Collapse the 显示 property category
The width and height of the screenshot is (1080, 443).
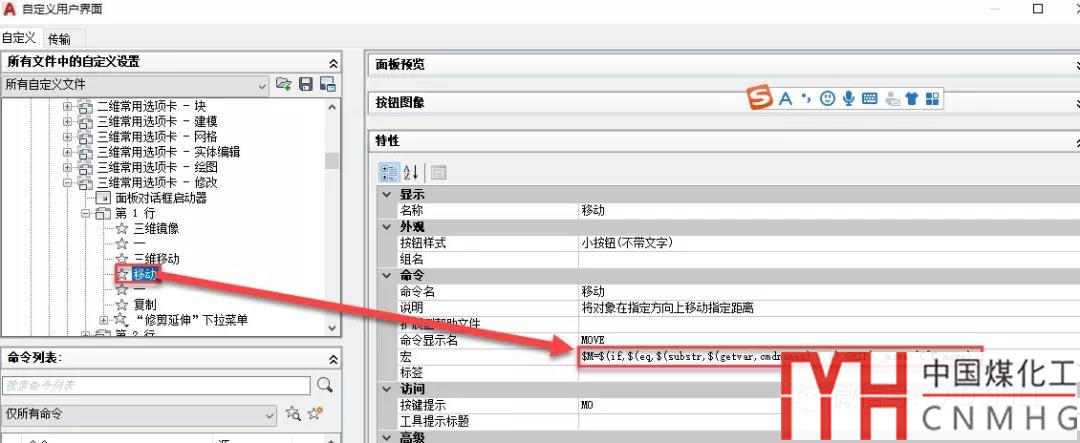[386, 195]
